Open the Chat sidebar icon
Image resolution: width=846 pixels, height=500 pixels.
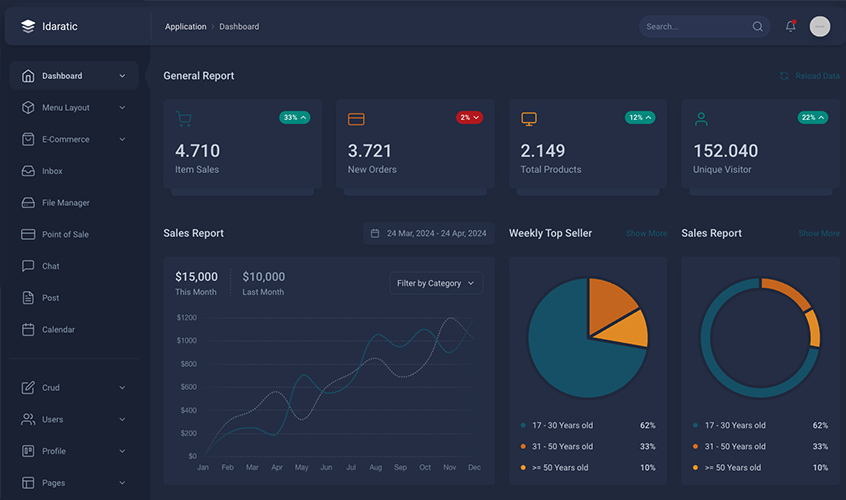(28, 266)
